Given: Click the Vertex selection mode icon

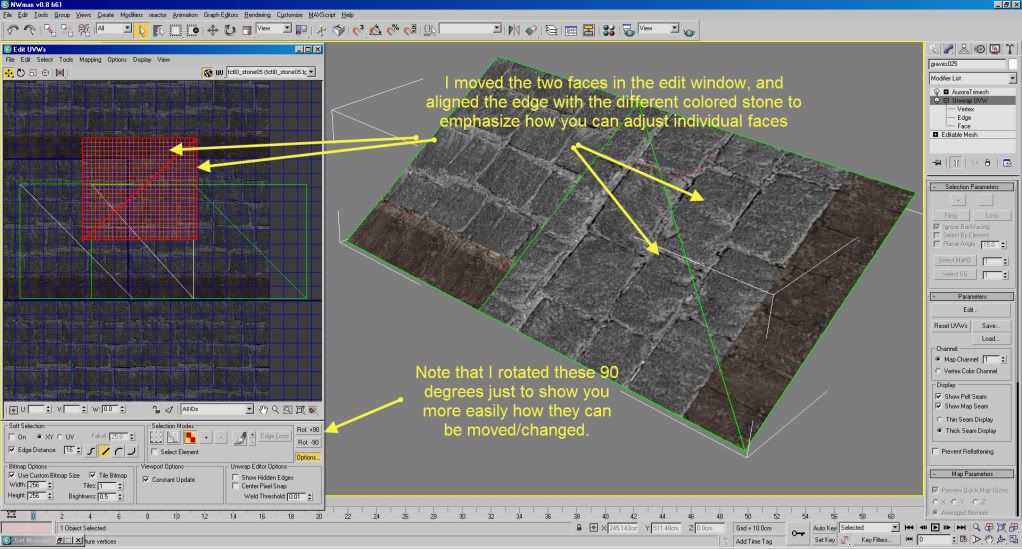Looking at the screenshot, I should click(158, 438).
